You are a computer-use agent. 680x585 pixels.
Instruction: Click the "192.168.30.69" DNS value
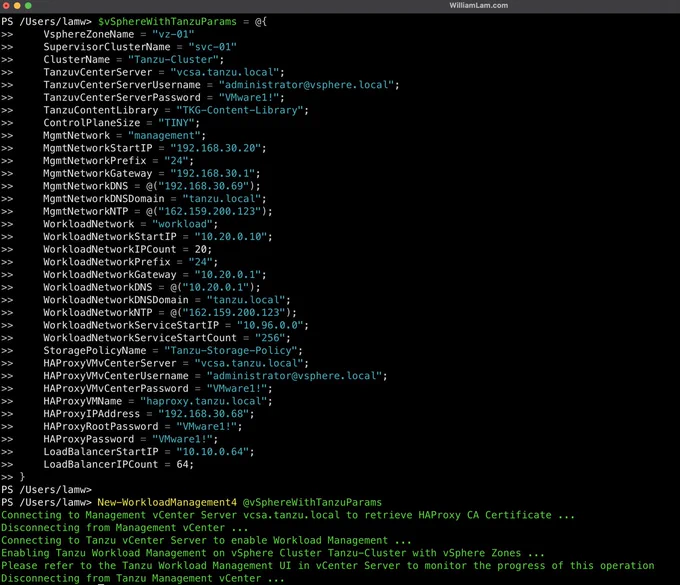pyautogui.click(x=206, y=186)
